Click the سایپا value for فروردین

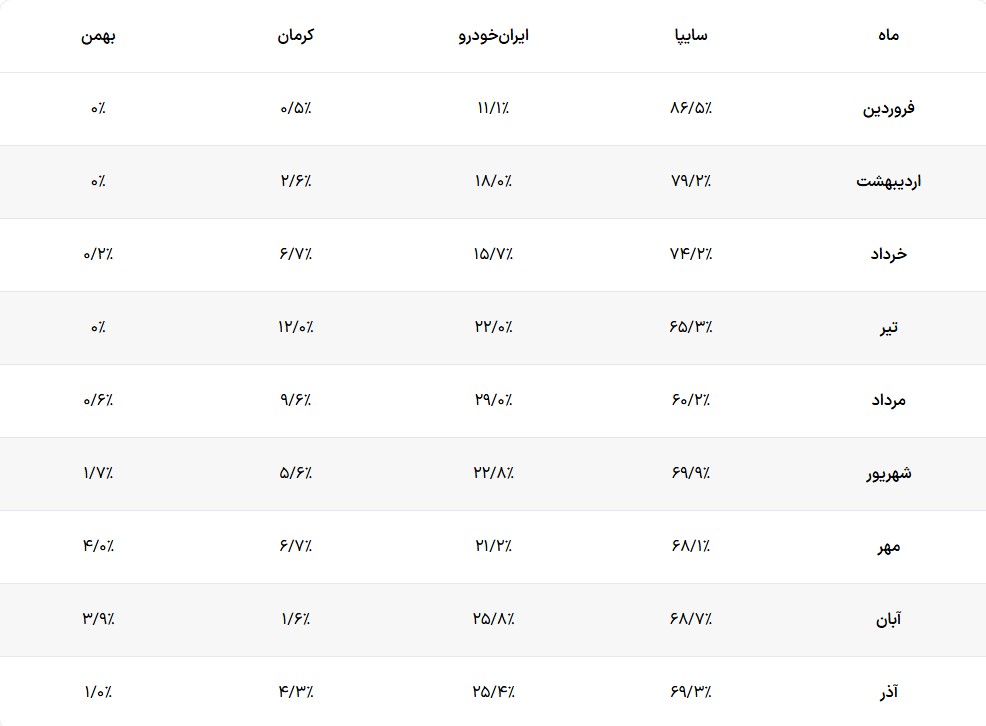tap(691, 109)
